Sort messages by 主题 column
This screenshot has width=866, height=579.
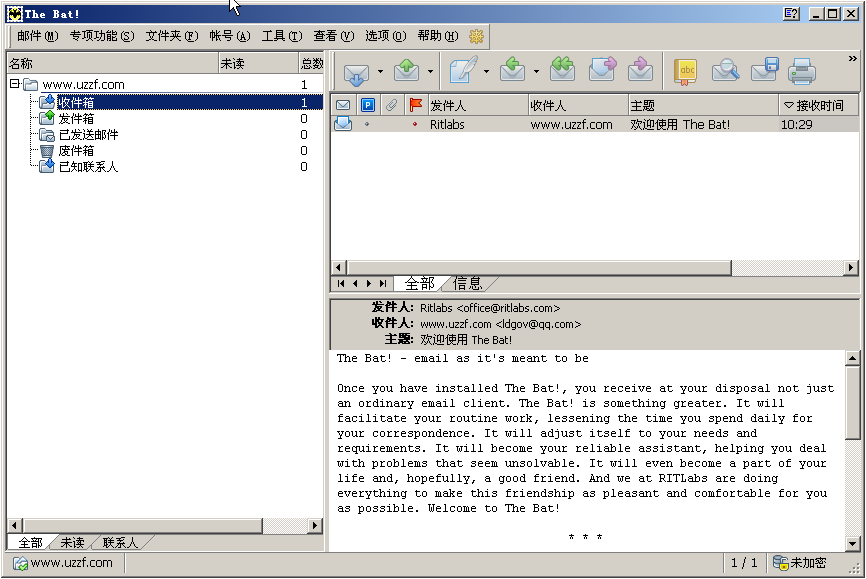point(704,105)
